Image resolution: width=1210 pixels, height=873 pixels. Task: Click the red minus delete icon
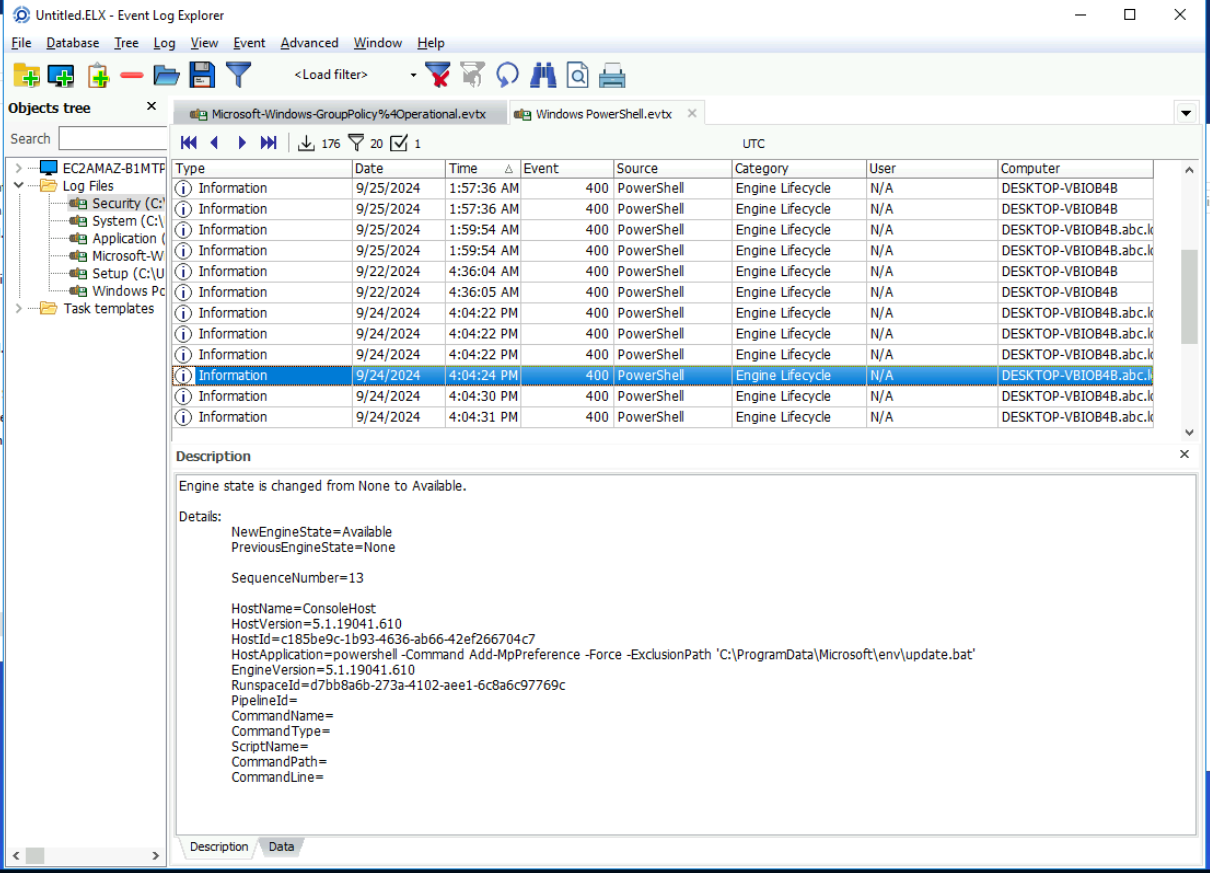click(x=132, y=75)
